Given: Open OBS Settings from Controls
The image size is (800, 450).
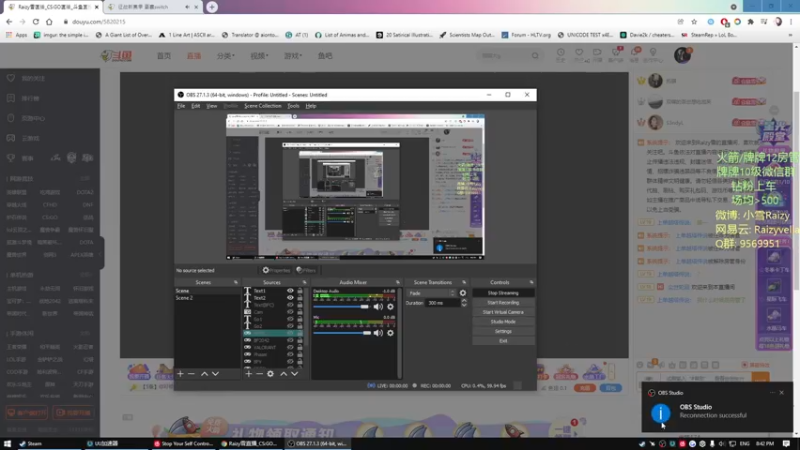Looking at the screenshot, I should point(503,331).
